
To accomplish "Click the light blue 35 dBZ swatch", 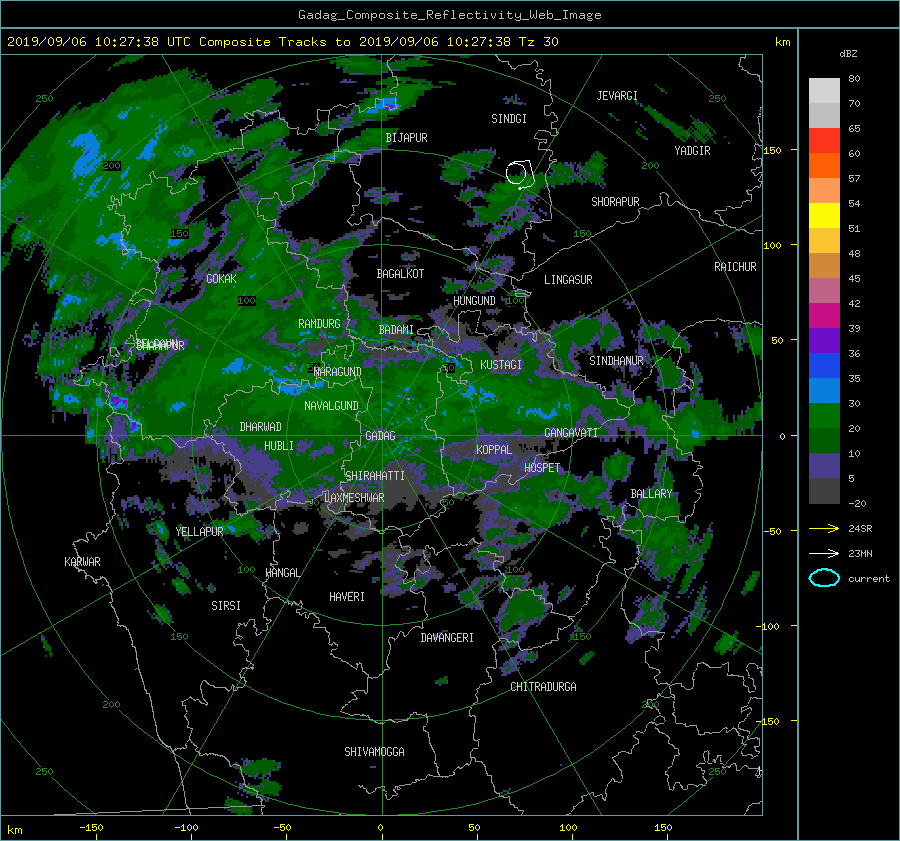I will pos(824,390).
